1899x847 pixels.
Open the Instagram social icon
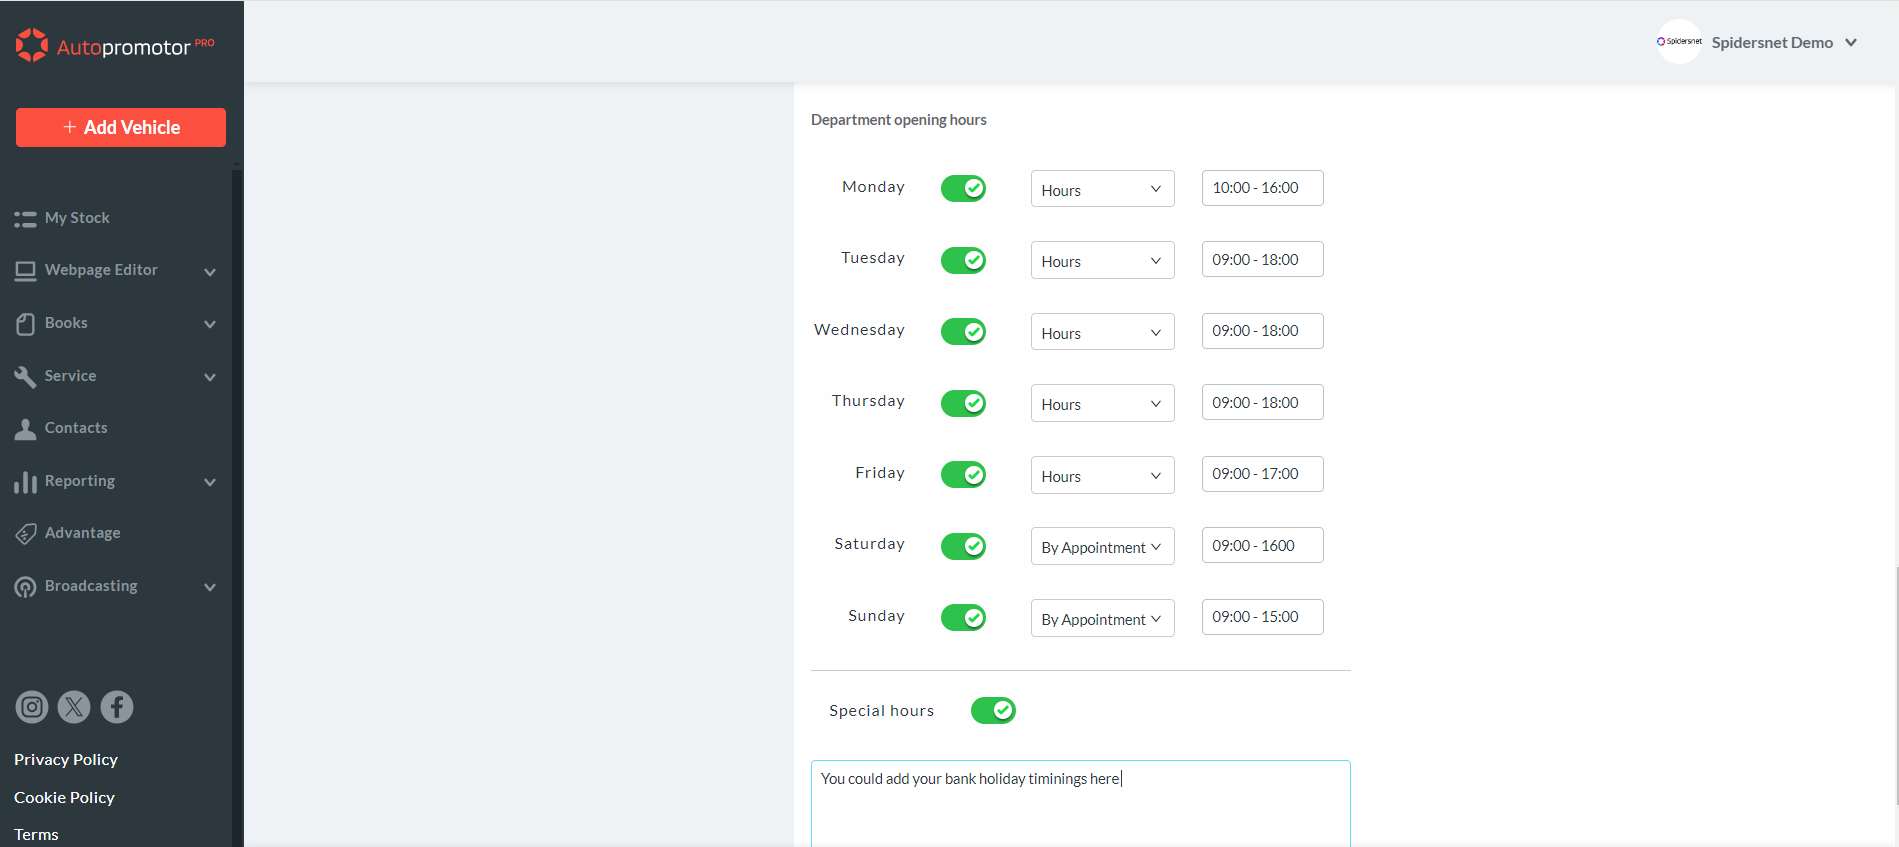point(32,707)
